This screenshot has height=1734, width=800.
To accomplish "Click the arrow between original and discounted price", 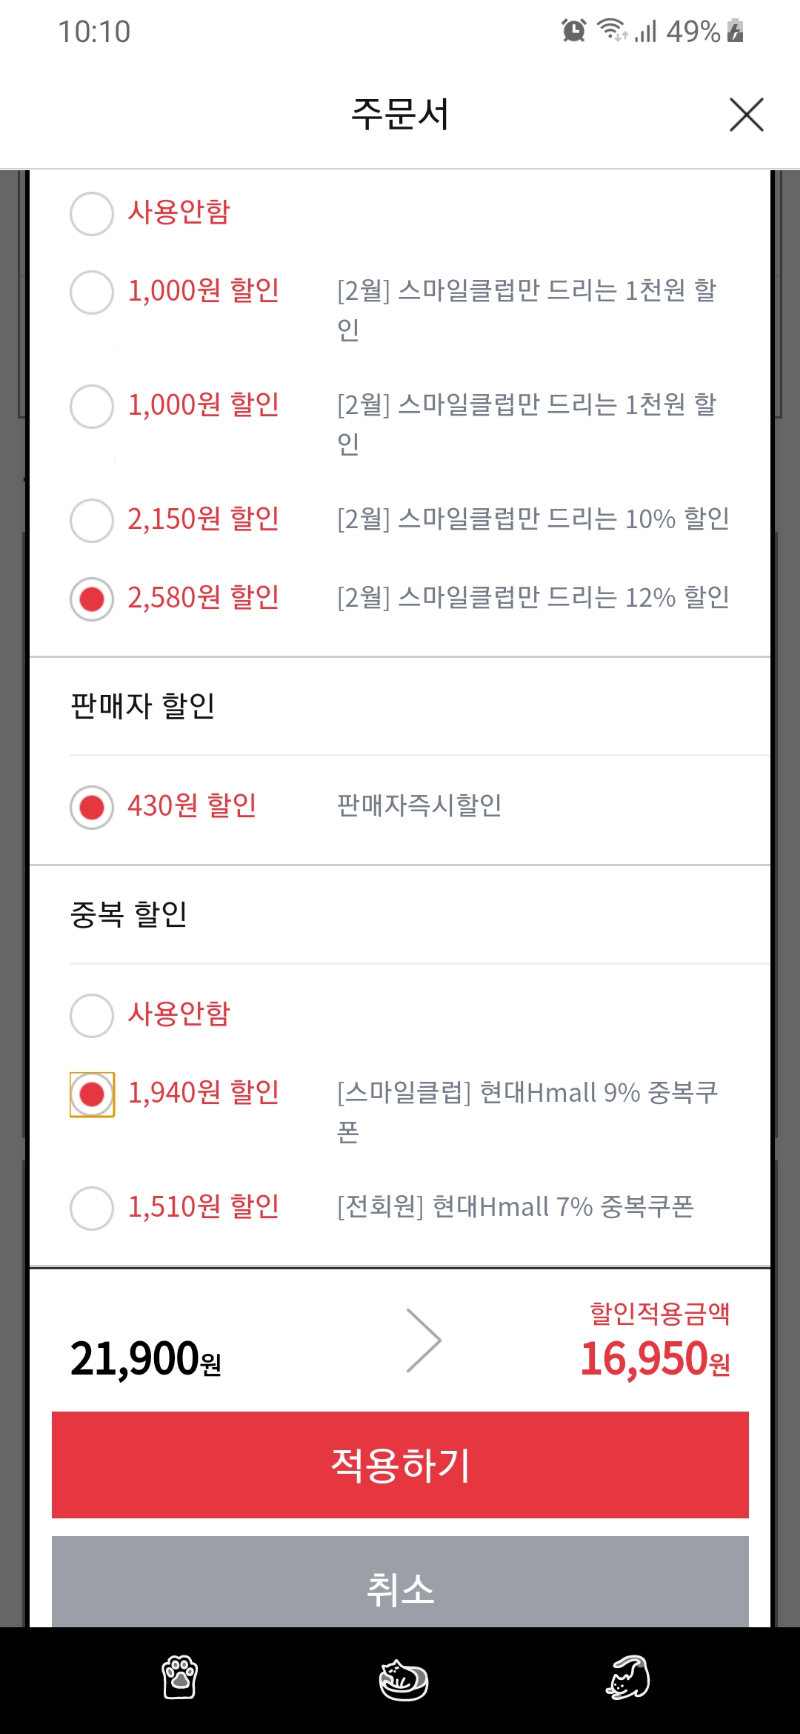I will tap(424, 1340).
